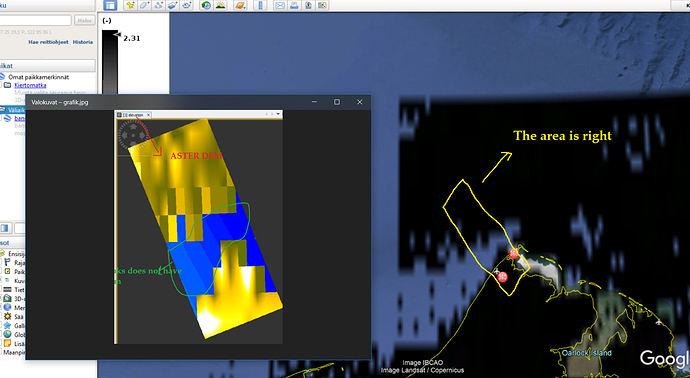Open the Record a Tour tool

pyautogui.click(x=187, y=5)
